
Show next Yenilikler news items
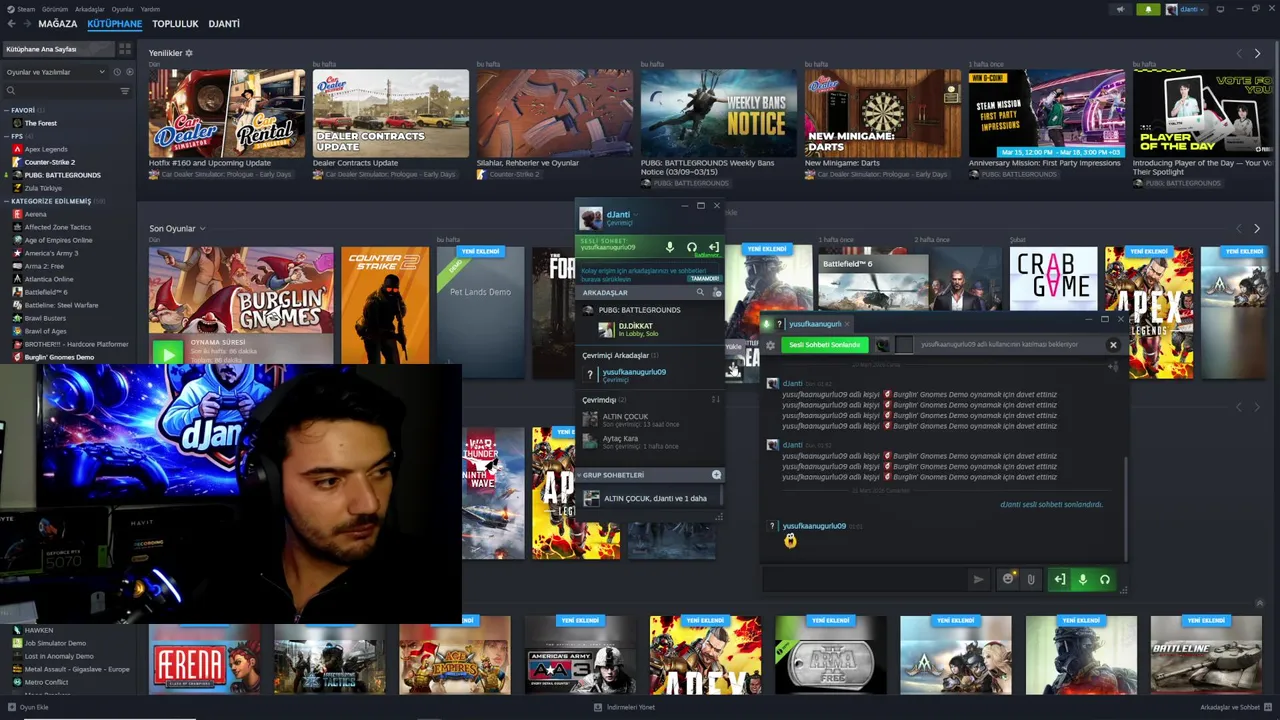tap(1257, 53)
